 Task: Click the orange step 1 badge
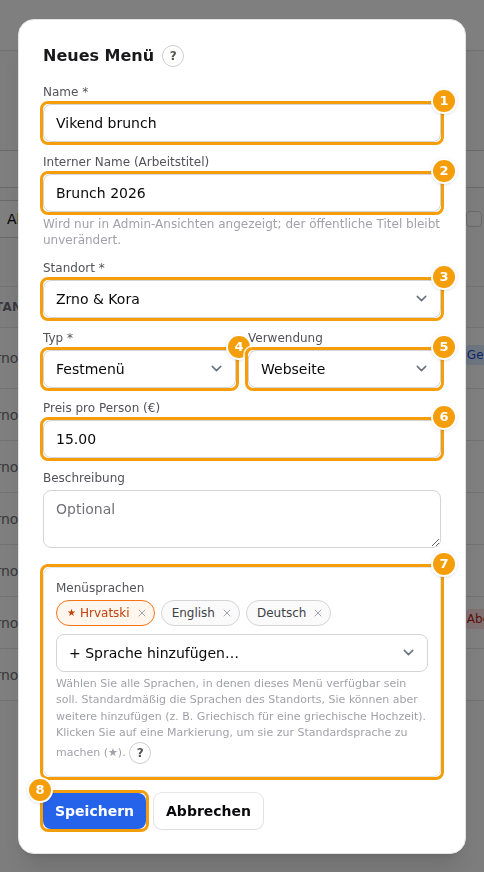point(443,101)
